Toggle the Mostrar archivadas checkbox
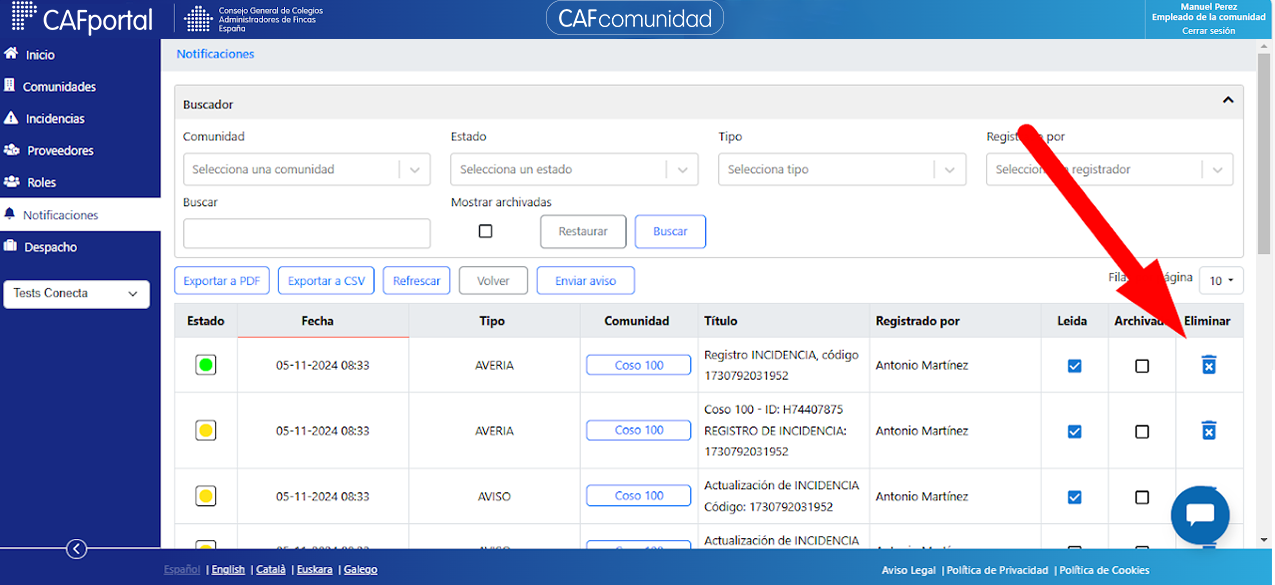Viewport: 1275px width, 585px height. [x=485, y=231]
